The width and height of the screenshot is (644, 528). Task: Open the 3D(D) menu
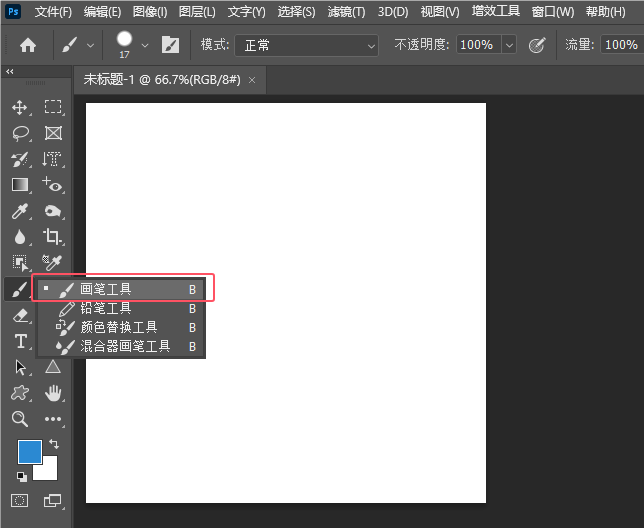(x=393, y=12)
